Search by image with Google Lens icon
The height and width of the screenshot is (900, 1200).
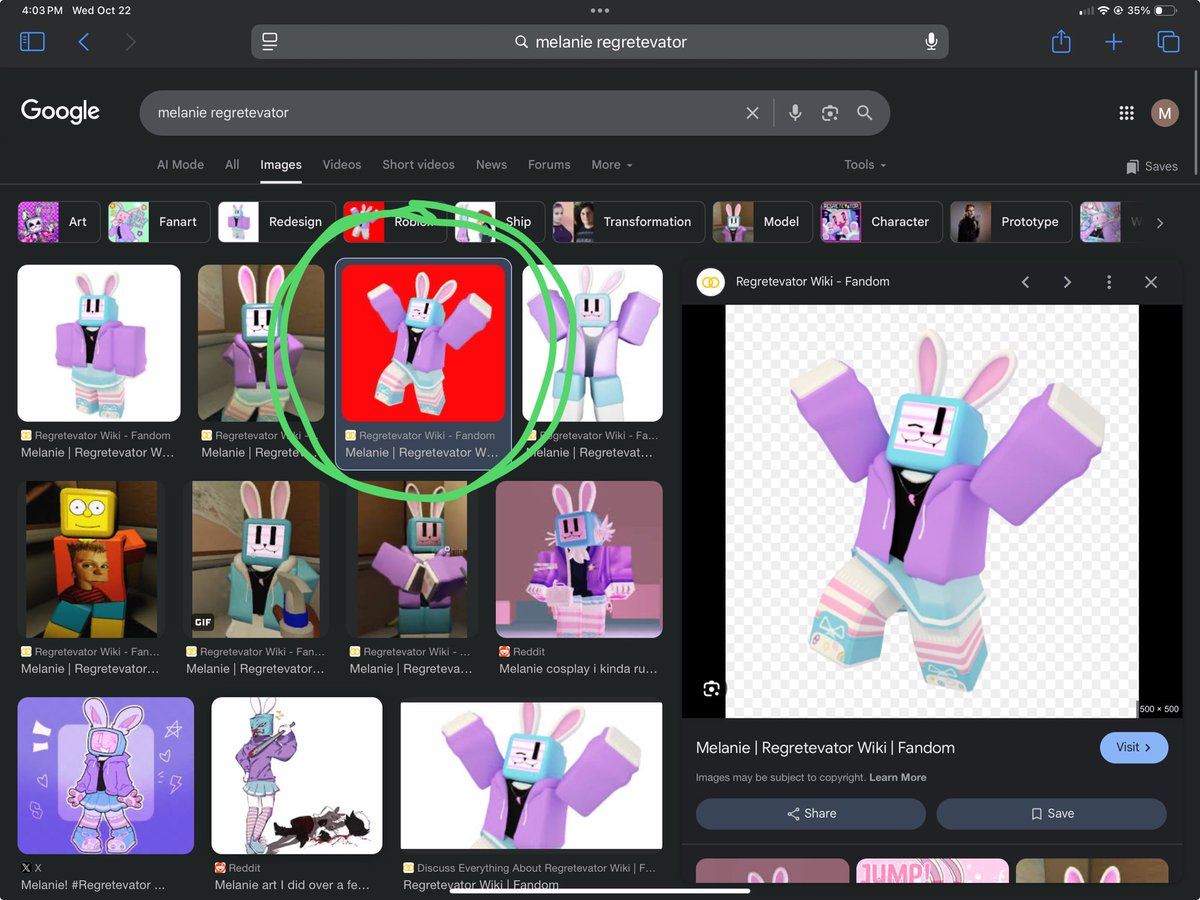pos(830,113)
